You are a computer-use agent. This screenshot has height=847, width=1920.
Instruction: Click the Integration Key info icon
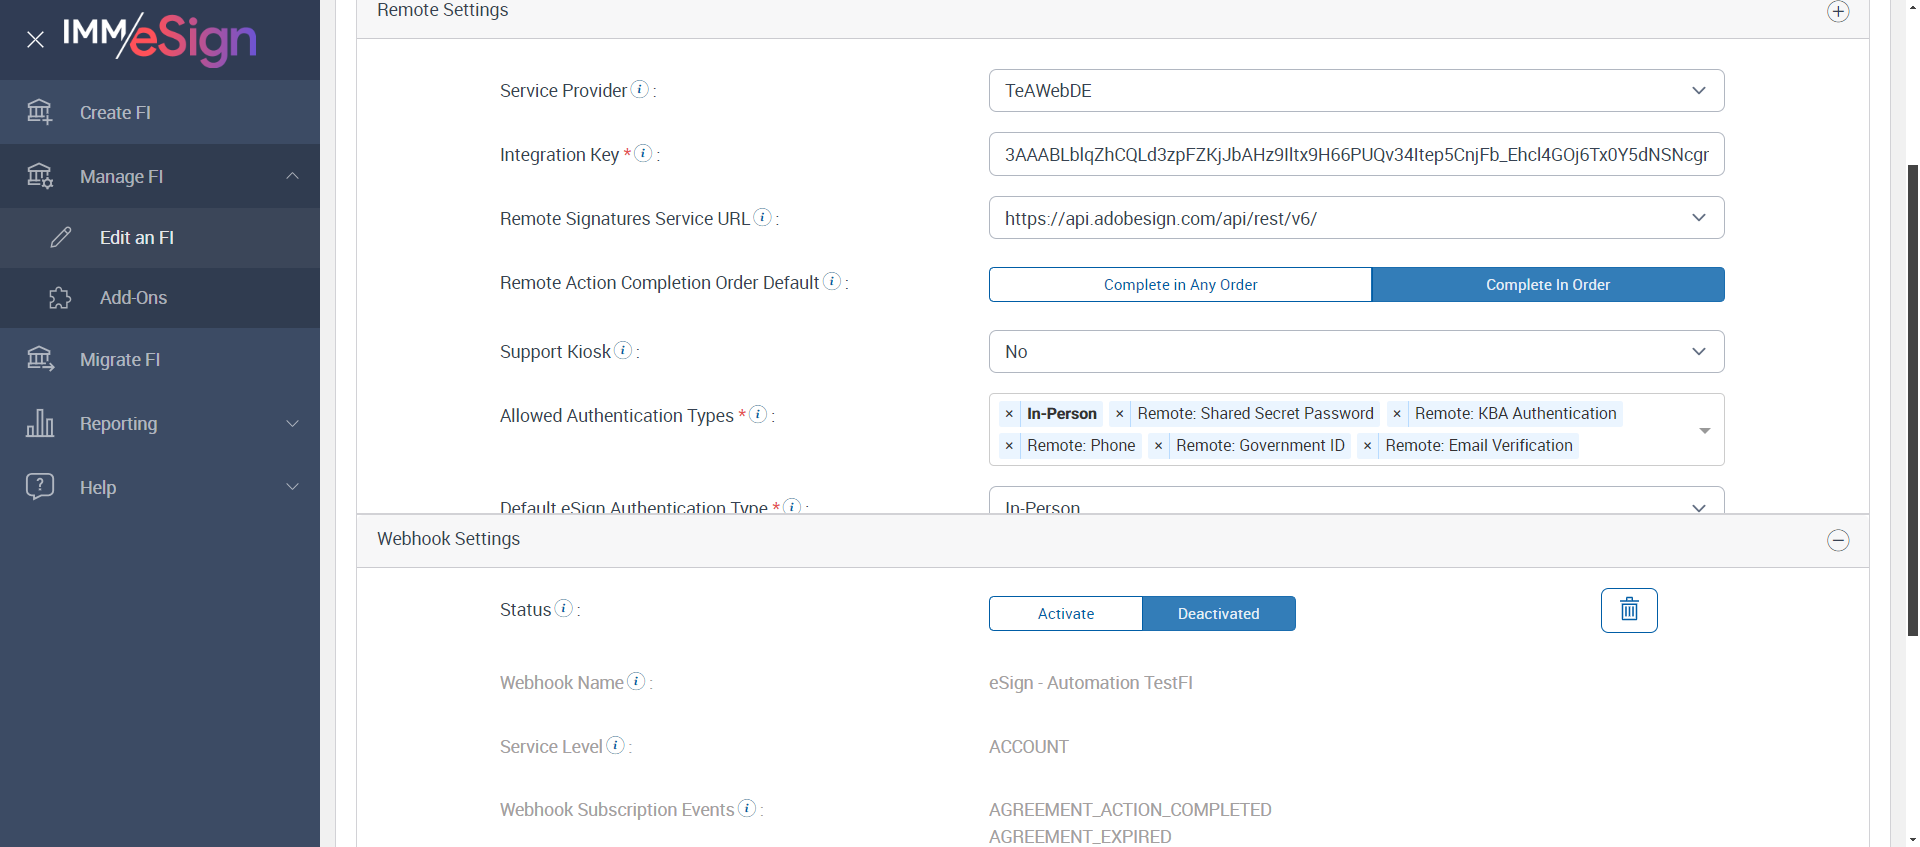click(x=644, y=153)
